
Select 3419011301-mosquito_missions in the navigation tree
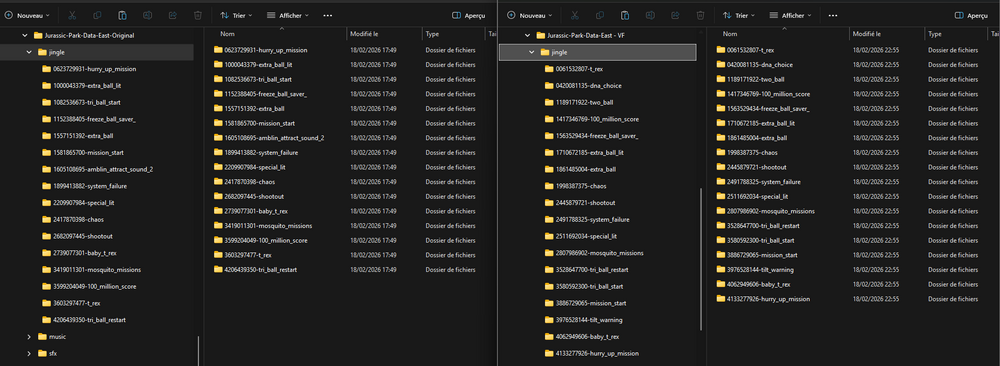tap(92, 270)
